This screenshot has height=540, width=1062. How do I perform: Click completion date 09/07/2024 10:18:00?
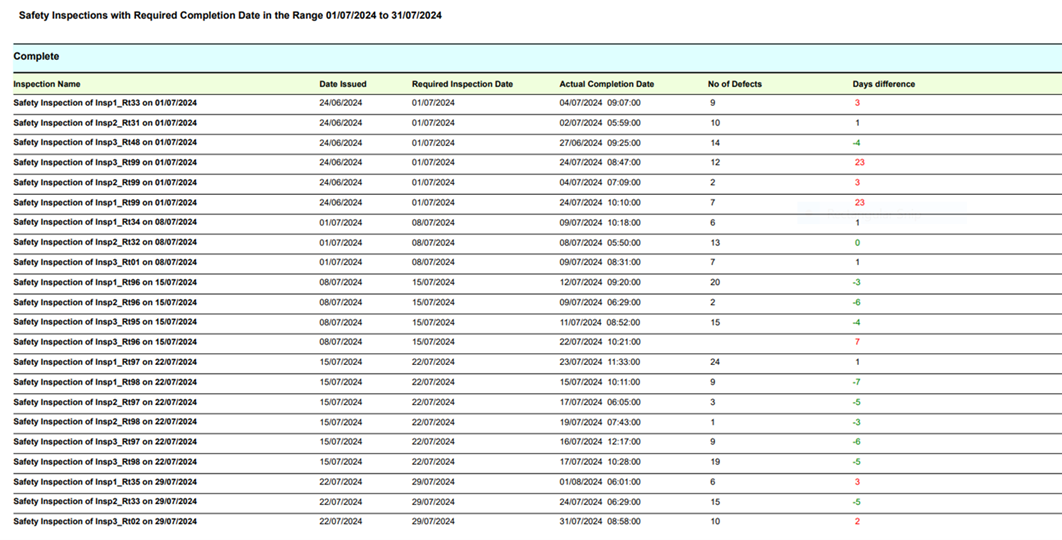(x=600, y=222)
